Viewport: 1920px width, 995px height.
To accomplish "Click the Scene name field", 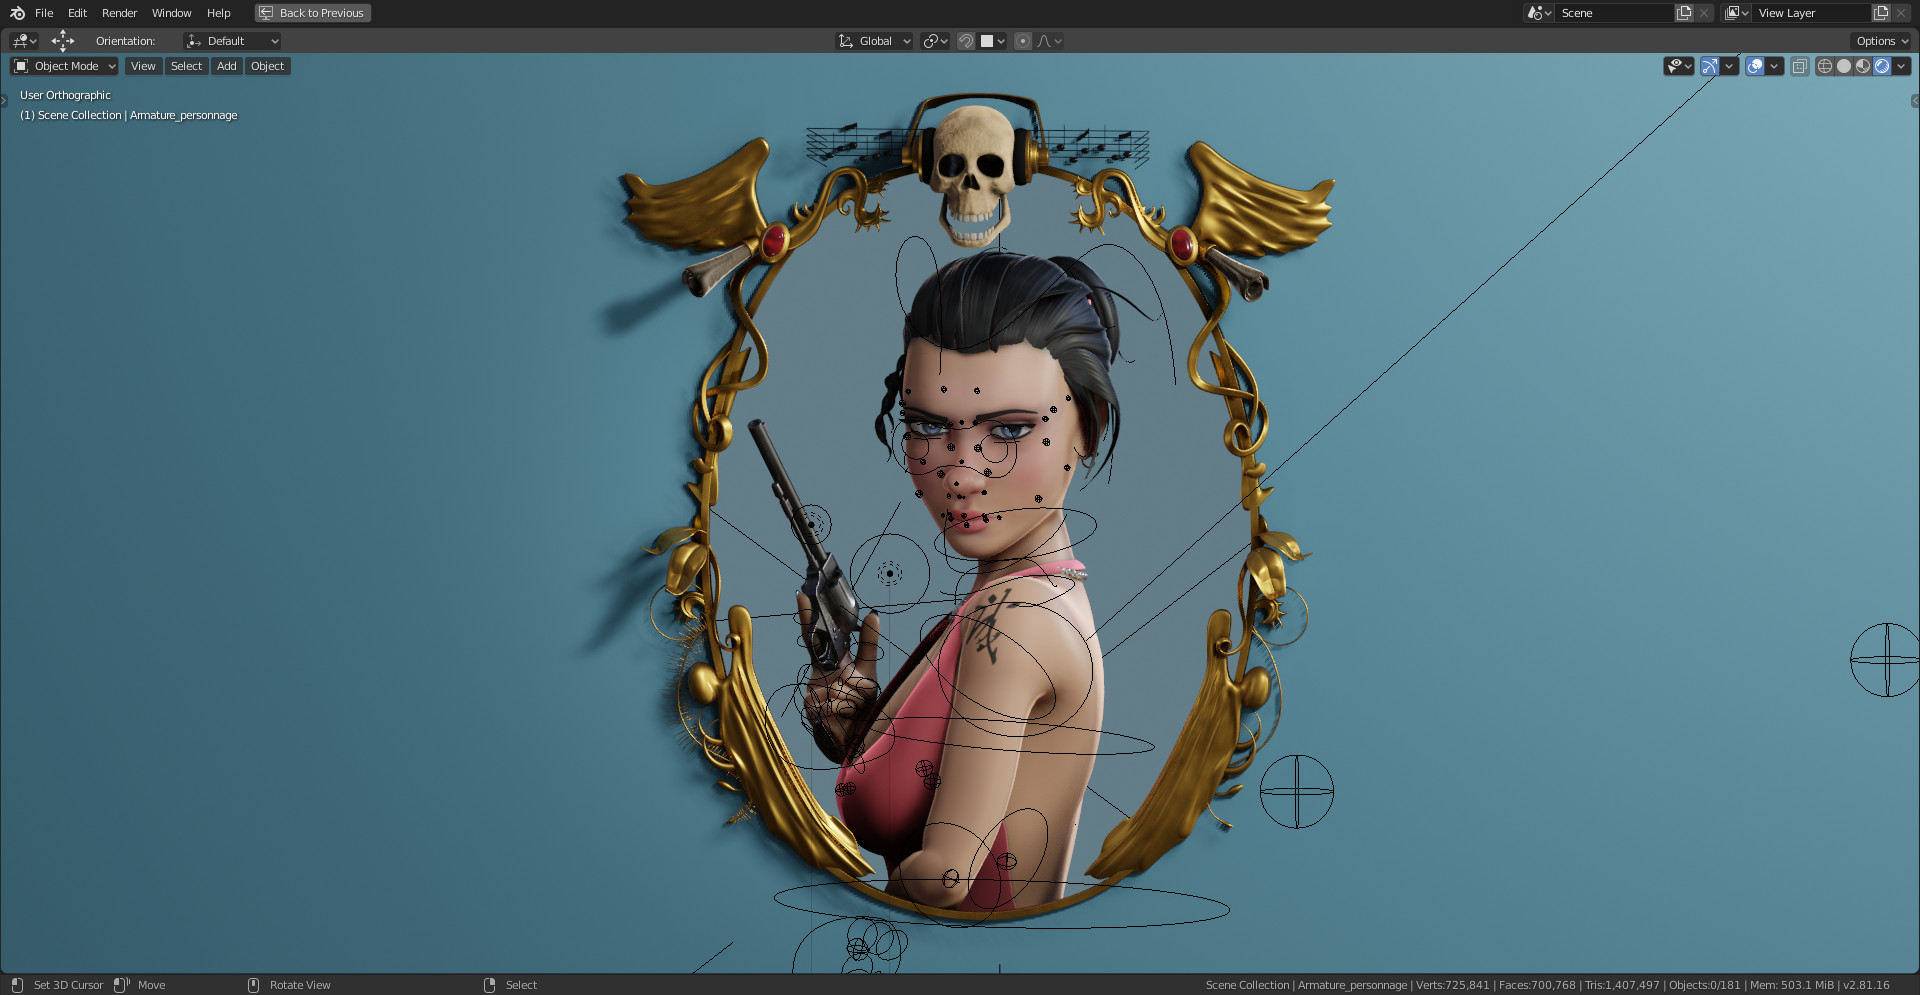I will 1614,13.
